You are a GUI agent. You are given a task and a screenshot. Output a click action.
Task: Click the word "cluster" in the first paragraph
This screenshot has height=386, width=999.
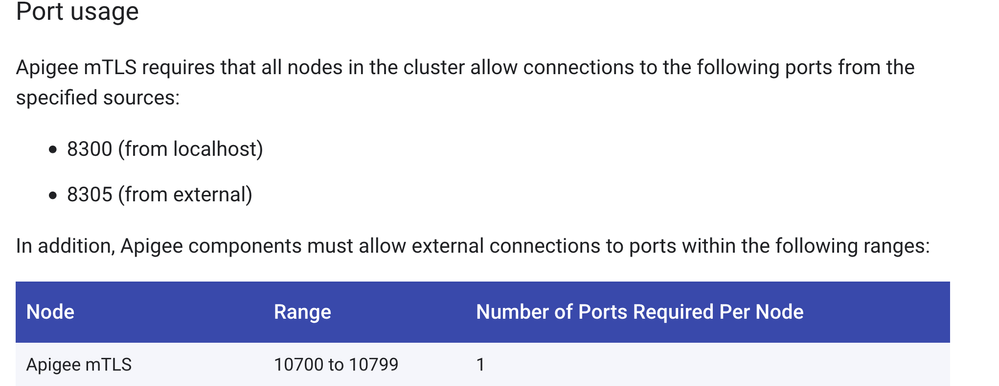pos(433,67)
